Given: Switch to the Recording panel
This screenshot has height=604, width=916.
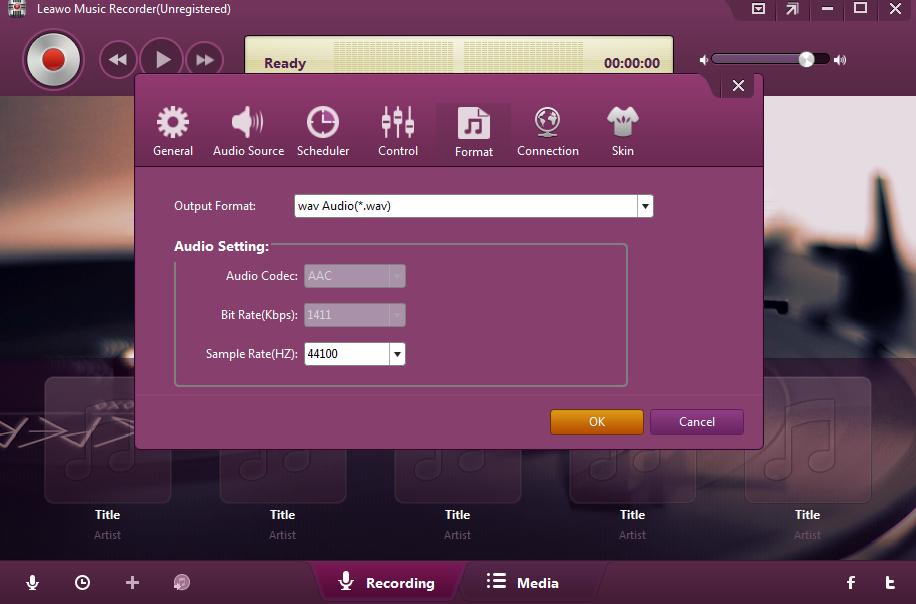Looking at the screenshot, I should 387,582.
